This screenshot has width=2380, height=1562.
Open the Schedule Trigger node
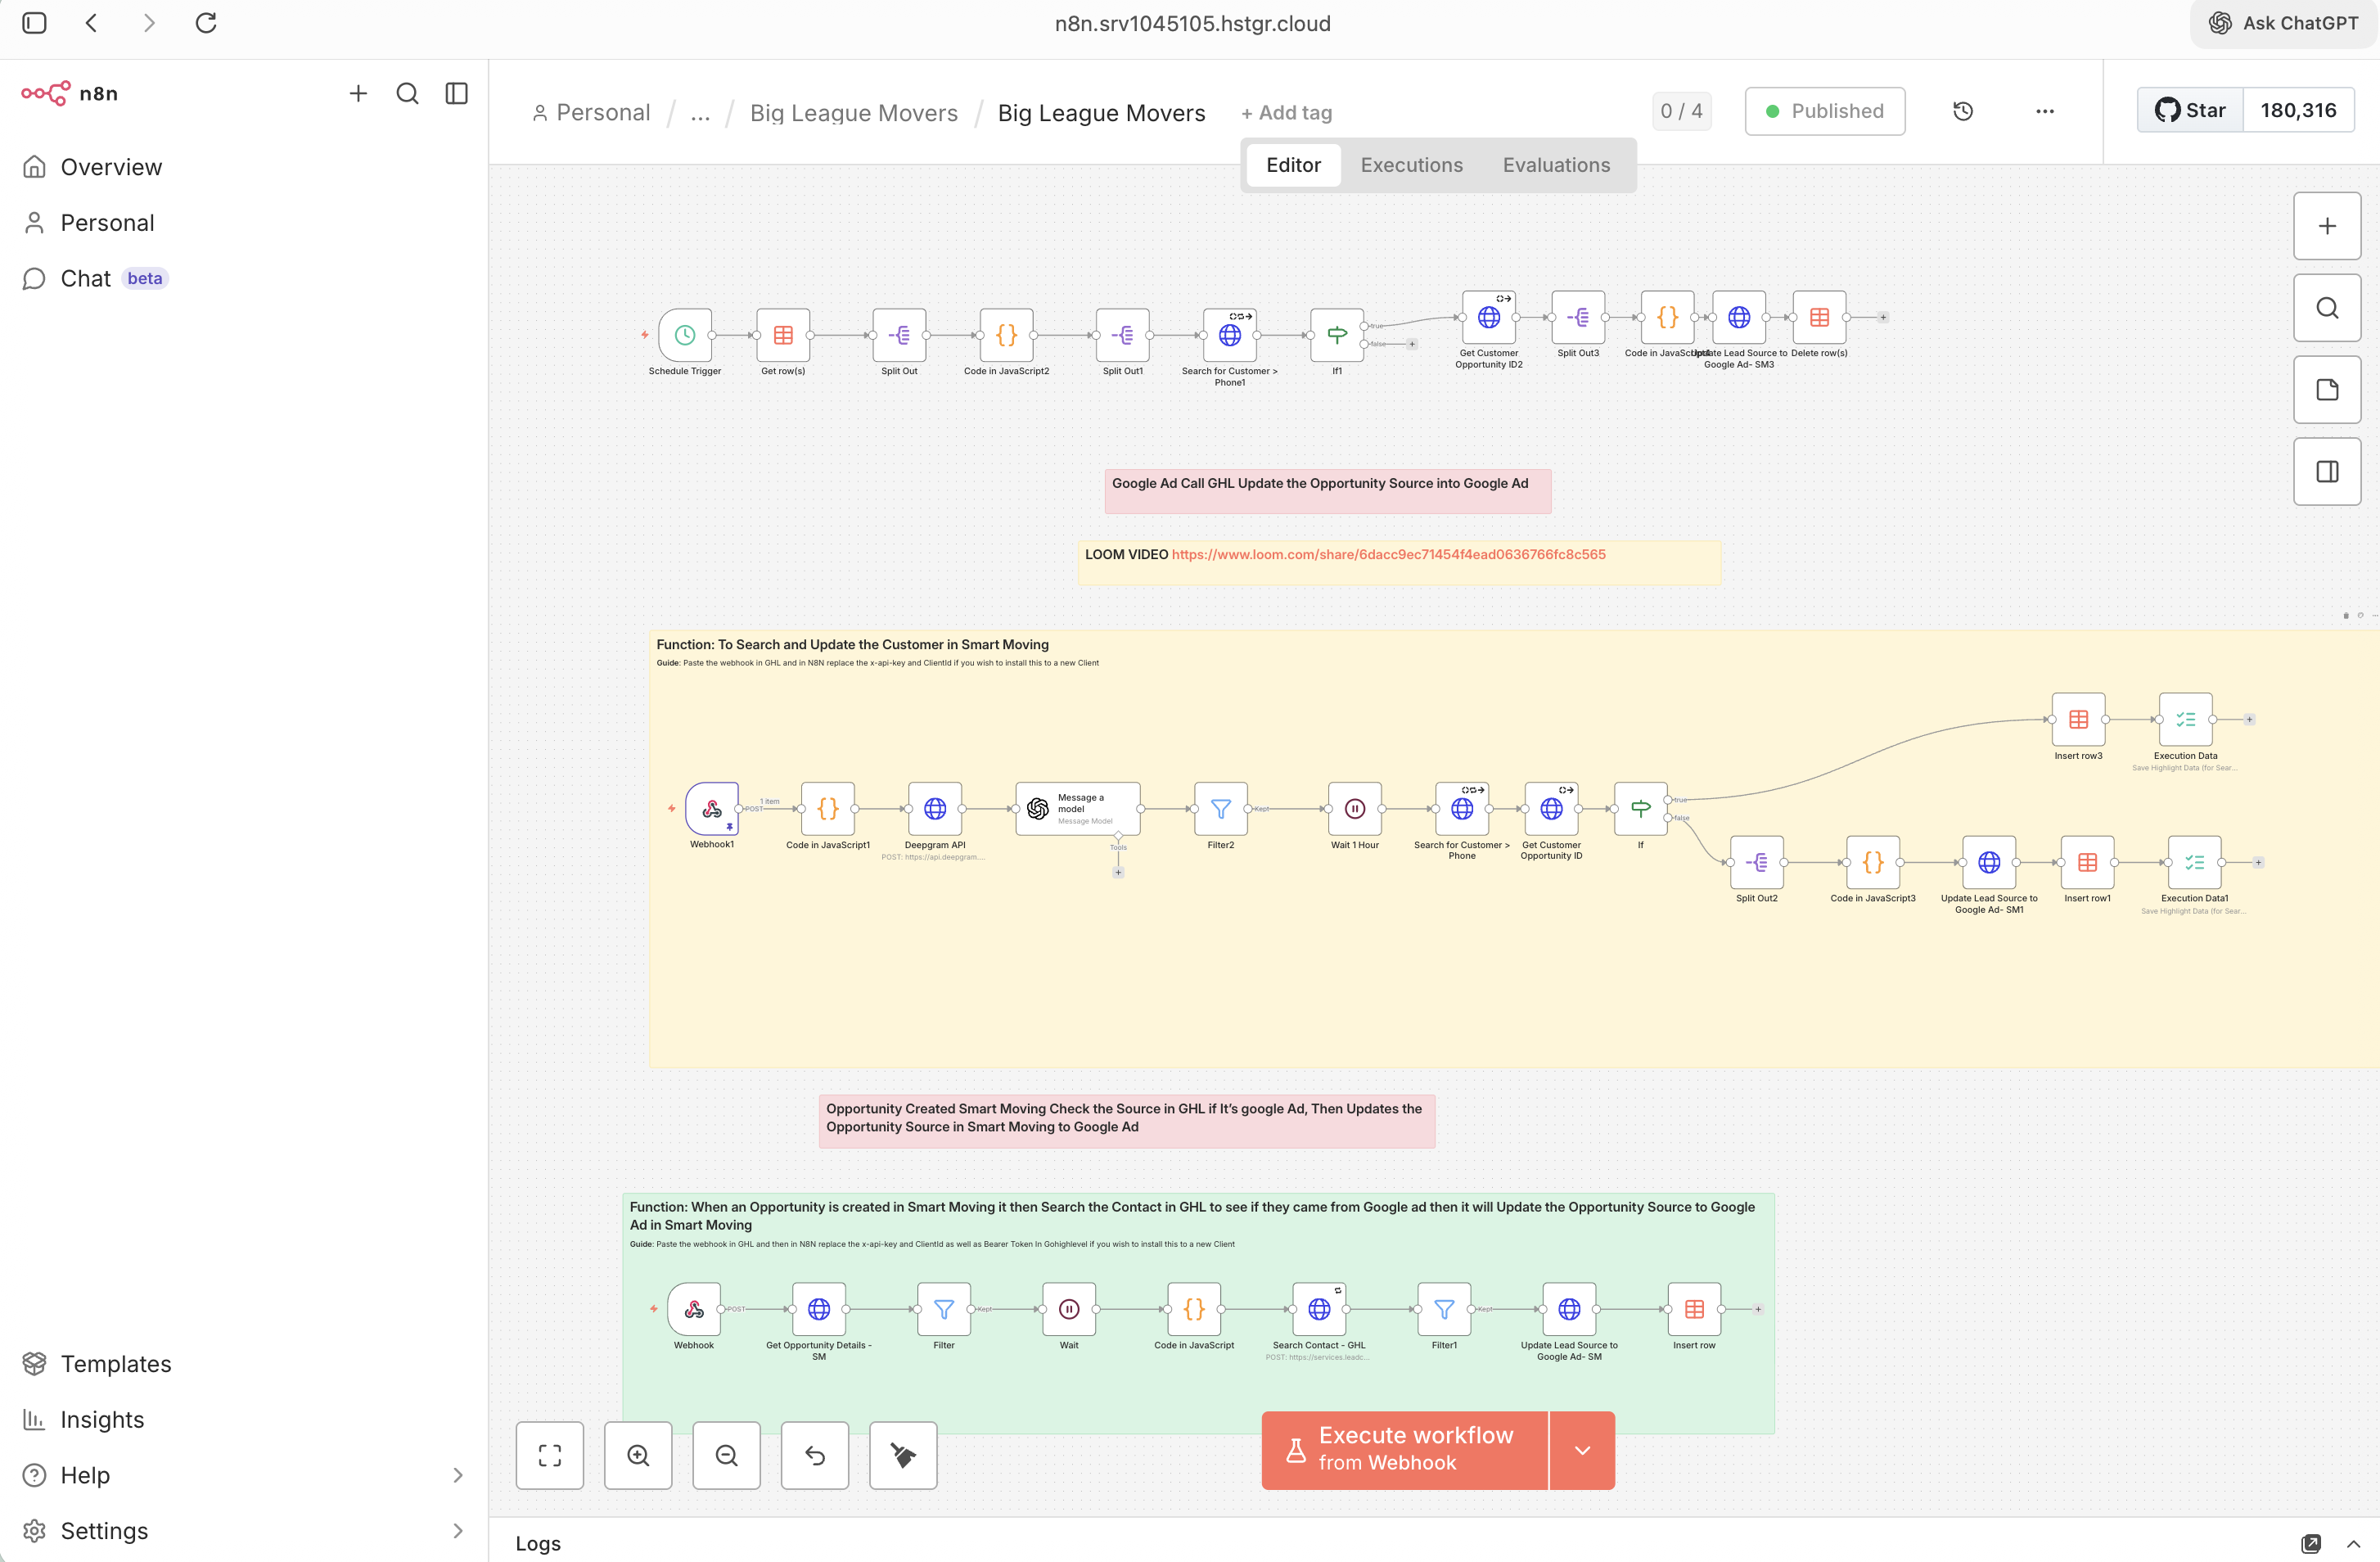[x=685, y=335]
